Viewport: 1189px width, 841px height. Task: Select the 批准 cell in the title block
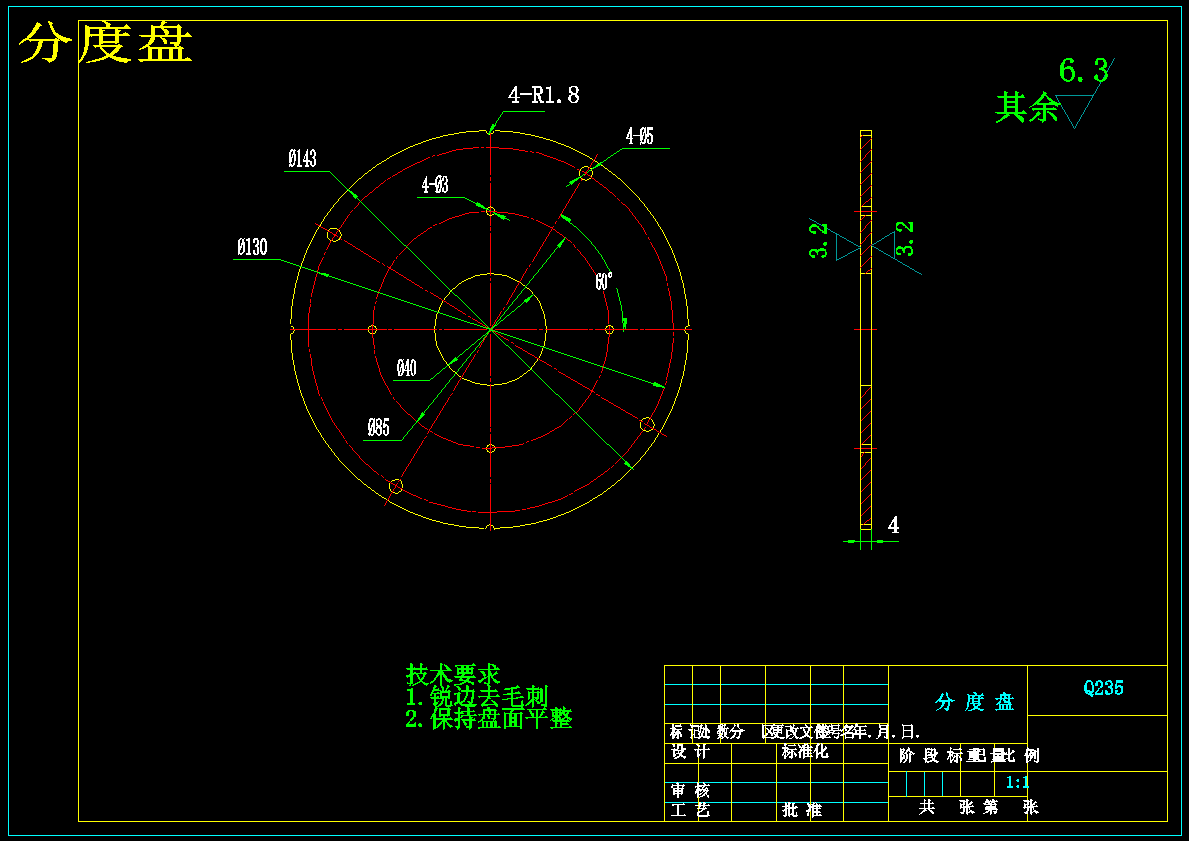point(802,810)
